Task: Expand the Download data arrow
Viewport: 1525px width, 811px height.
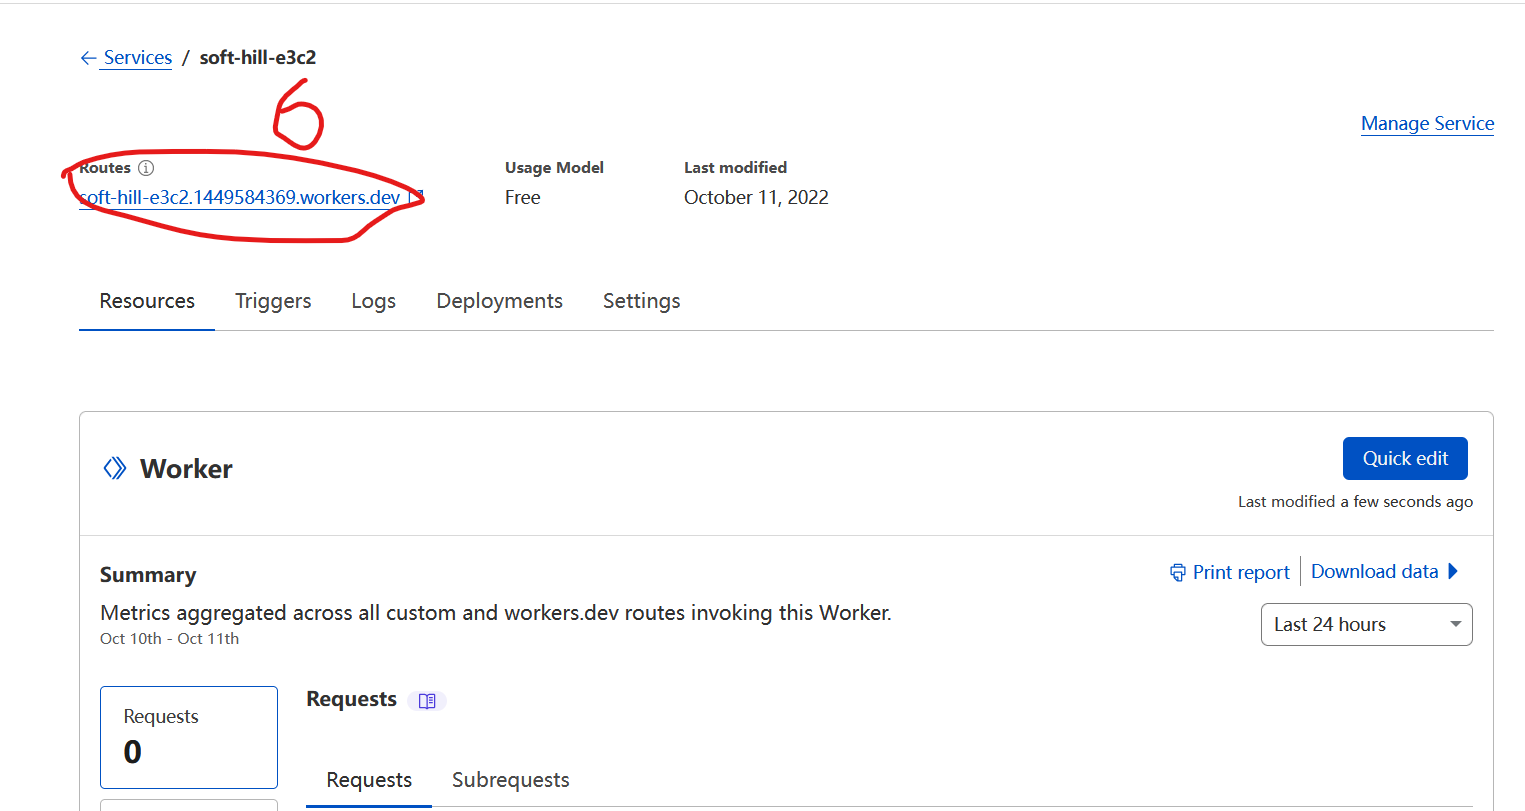Action: coord(1453,571)
